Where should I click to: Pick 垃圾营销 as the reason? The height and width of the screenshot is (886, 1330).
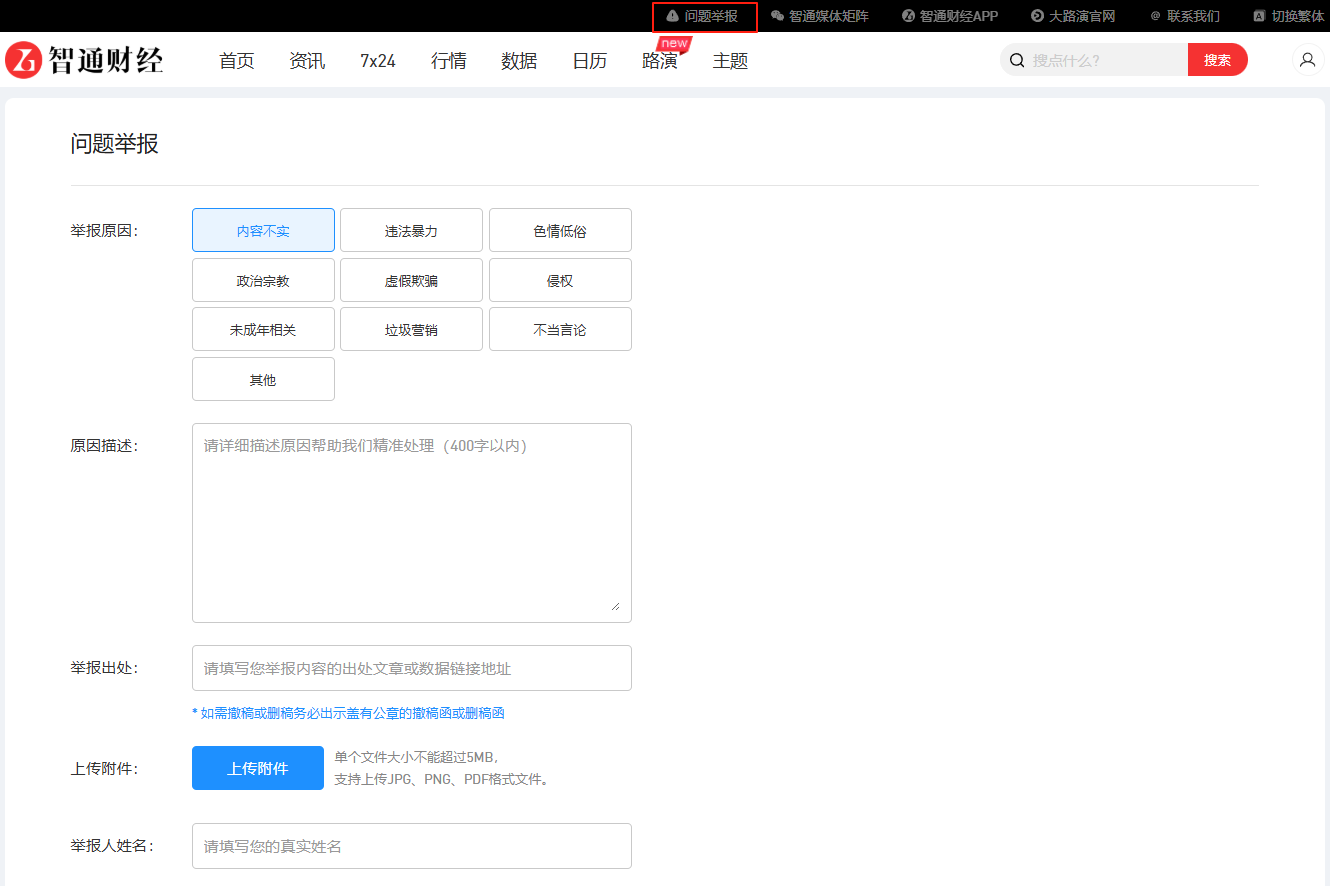[x=411, y=329]
